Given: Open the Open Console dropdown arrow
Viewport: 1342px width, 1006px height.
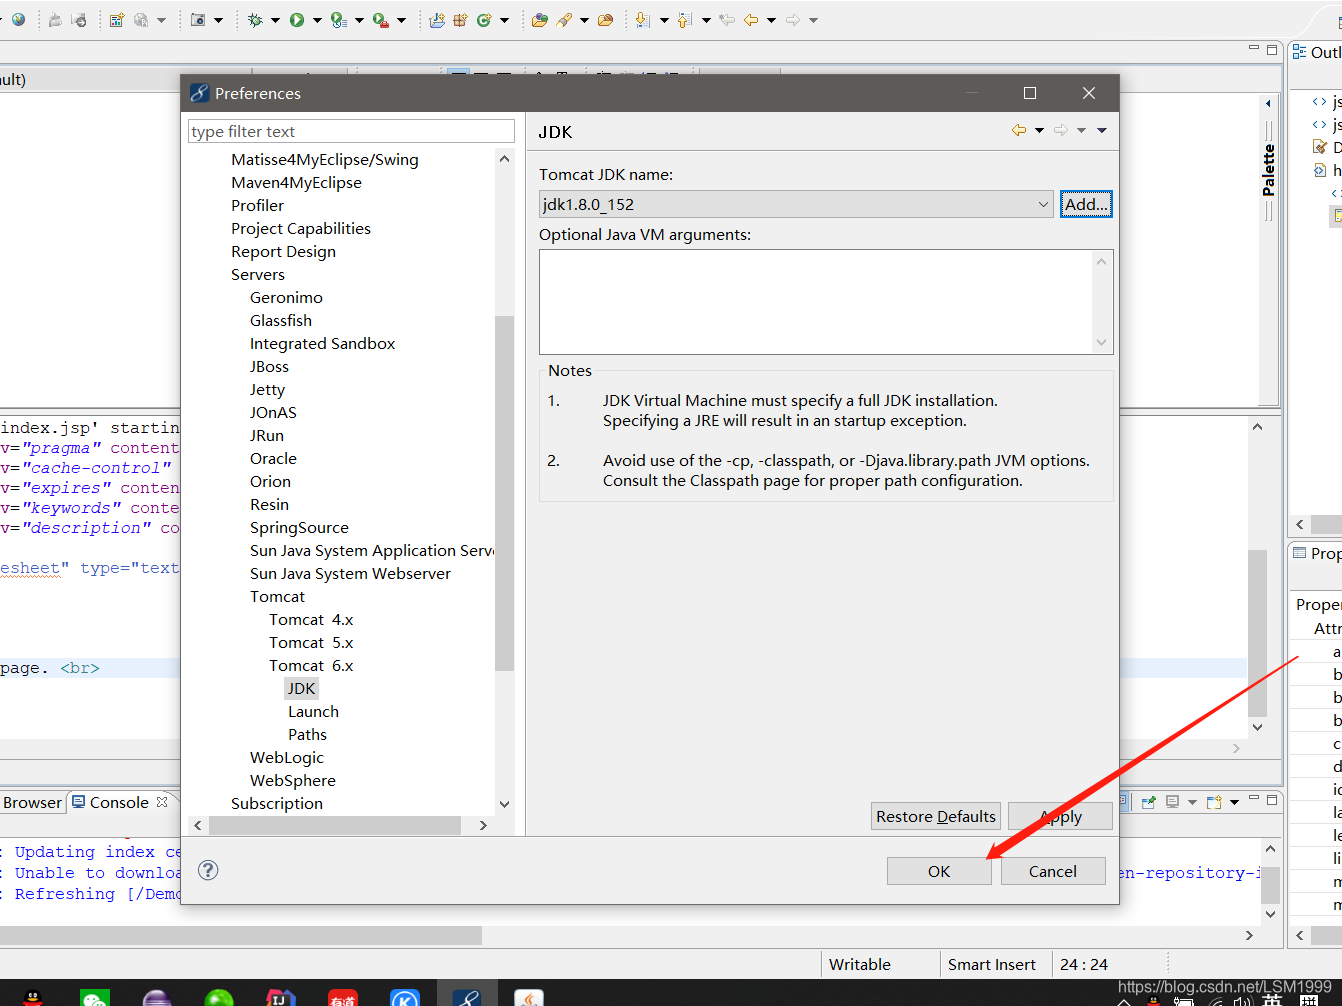Looking at the screenshot, I should (1235, 802).
